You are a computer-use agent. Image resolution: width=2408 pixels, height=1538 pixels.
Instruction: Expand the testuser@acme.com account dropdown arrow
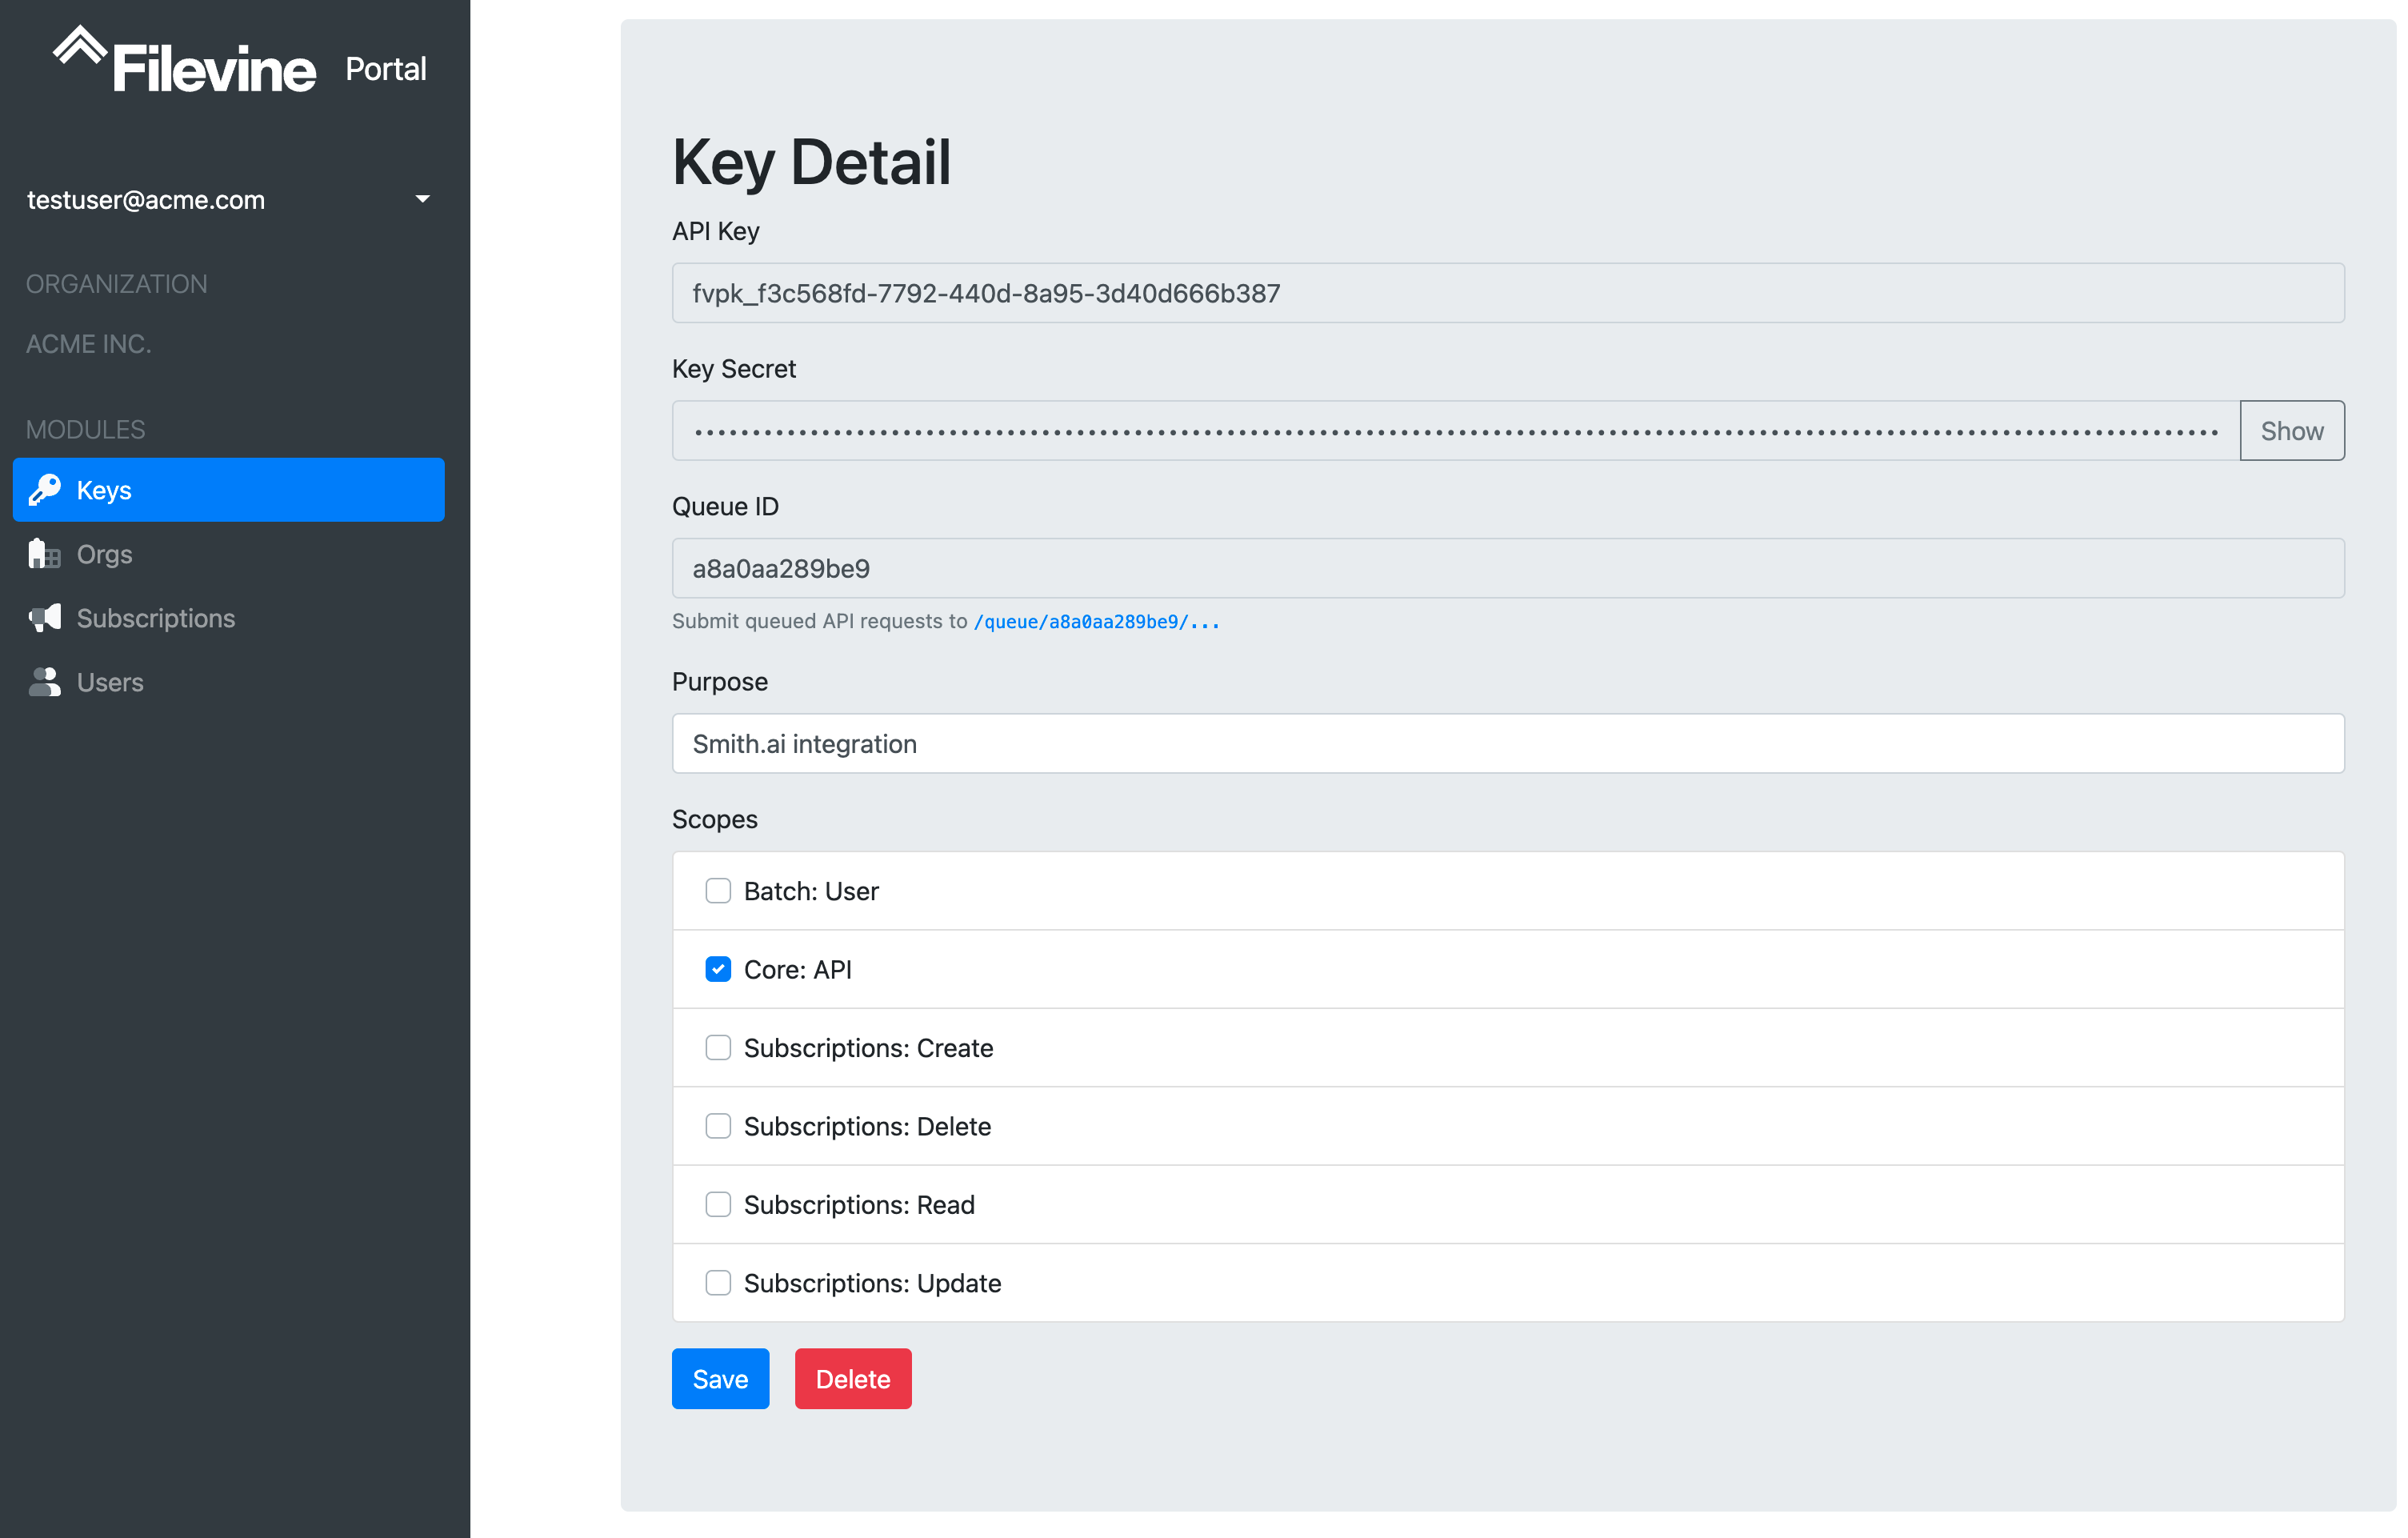coord(423,199)
